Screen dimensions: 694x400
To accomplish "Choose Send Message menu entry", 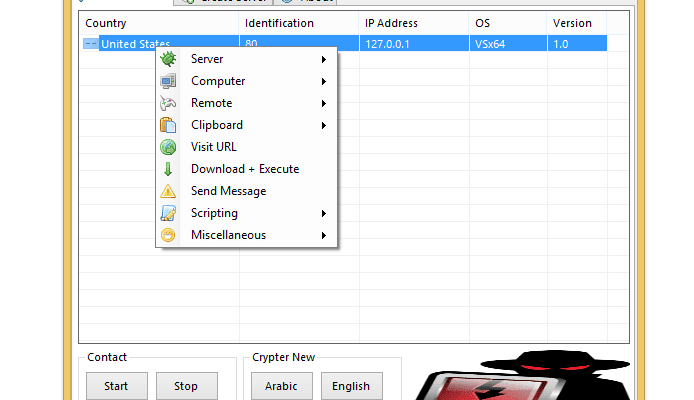I will click(x=228, y=191).
